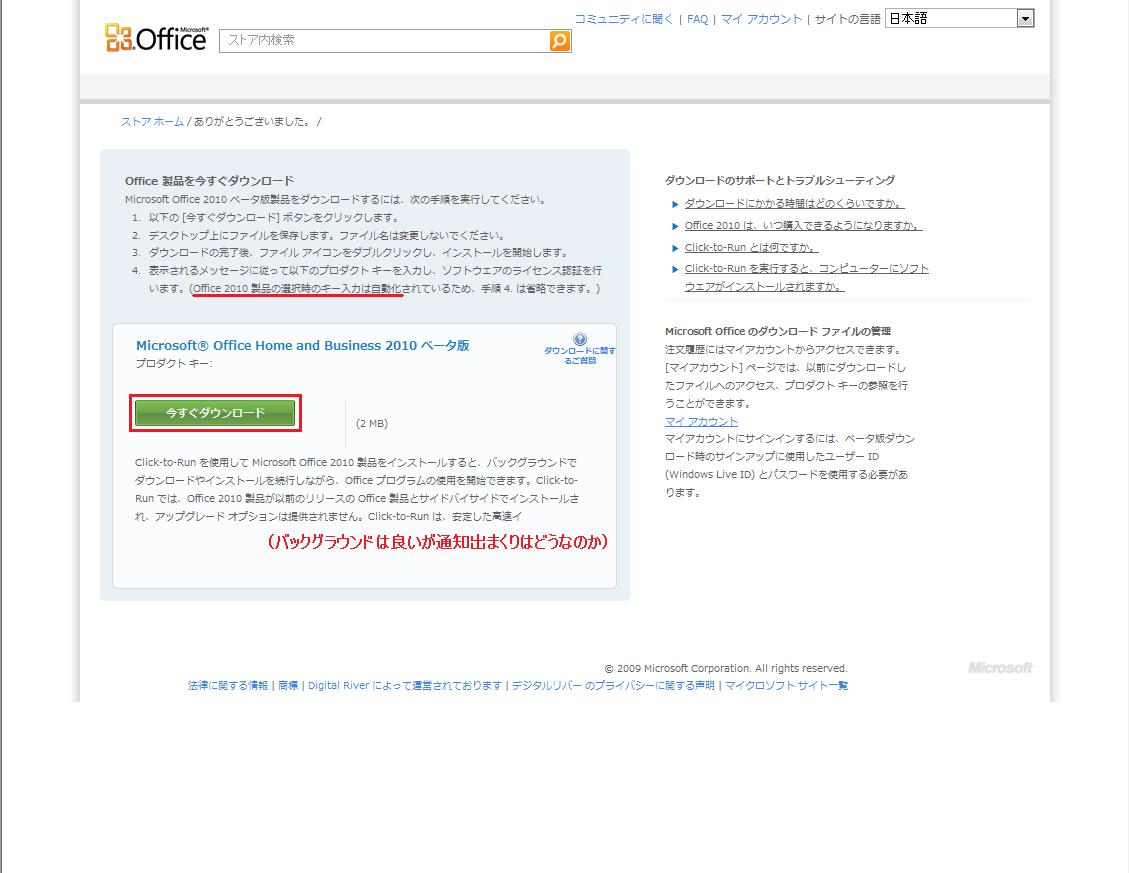The width and height of the screenshot is (1129, 873).
Task: Click the ありがとうございました breadcrumb text
Action: 252,122
